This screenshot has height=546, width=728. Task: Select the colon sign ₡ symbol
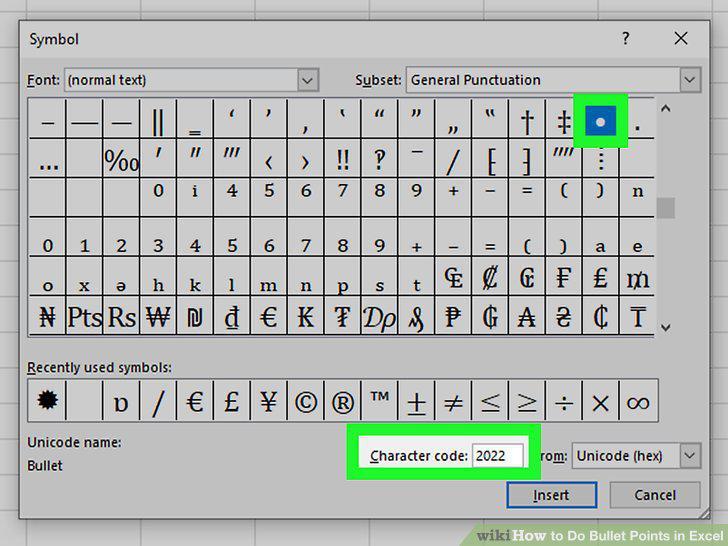tap(490, 276)
